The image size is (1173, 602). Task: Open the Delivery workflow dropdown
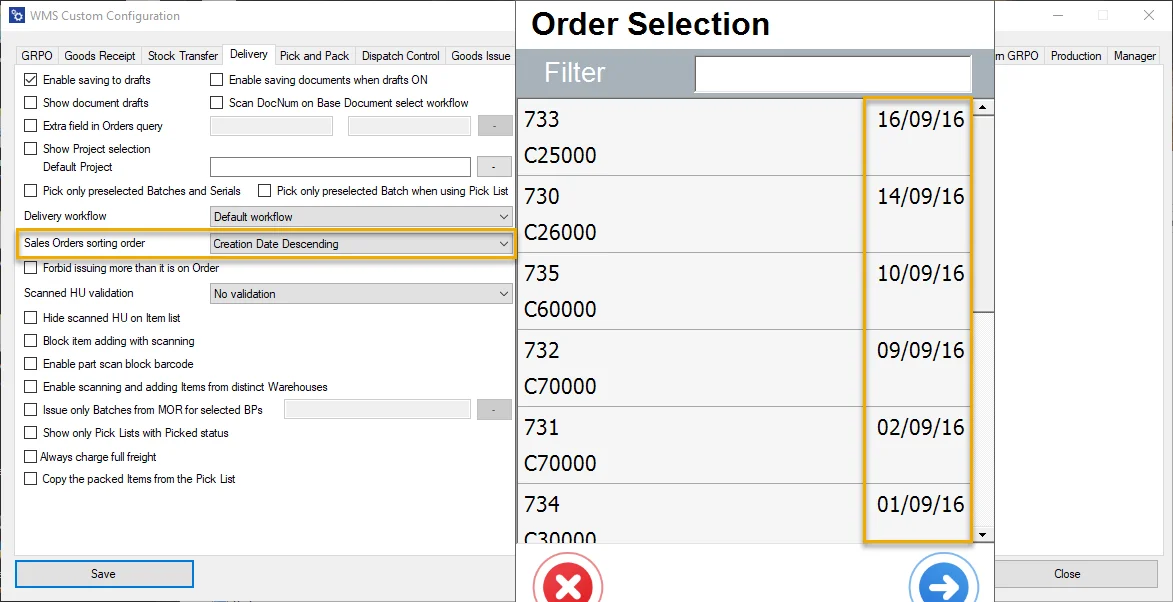click(361, 217)
